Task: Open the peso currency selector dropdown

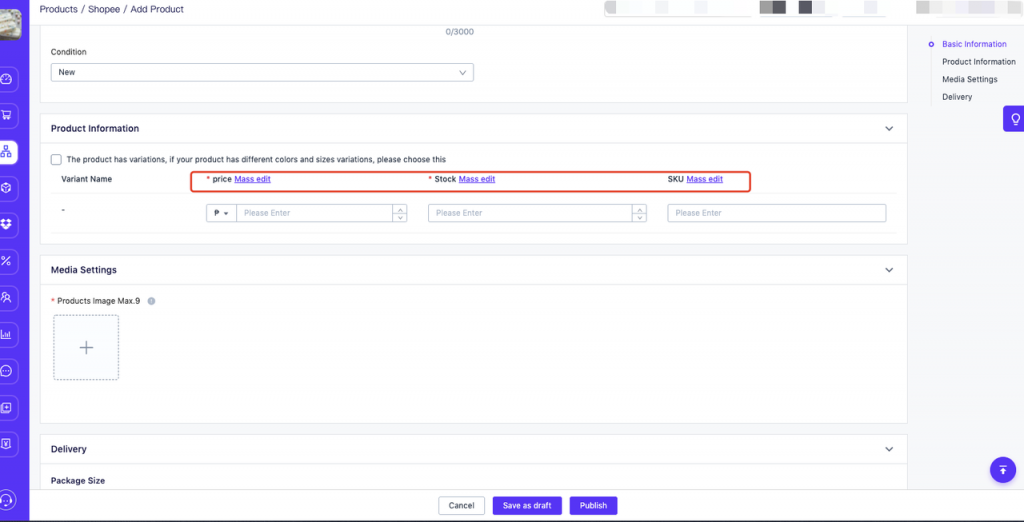Action: tap(221, 213)
